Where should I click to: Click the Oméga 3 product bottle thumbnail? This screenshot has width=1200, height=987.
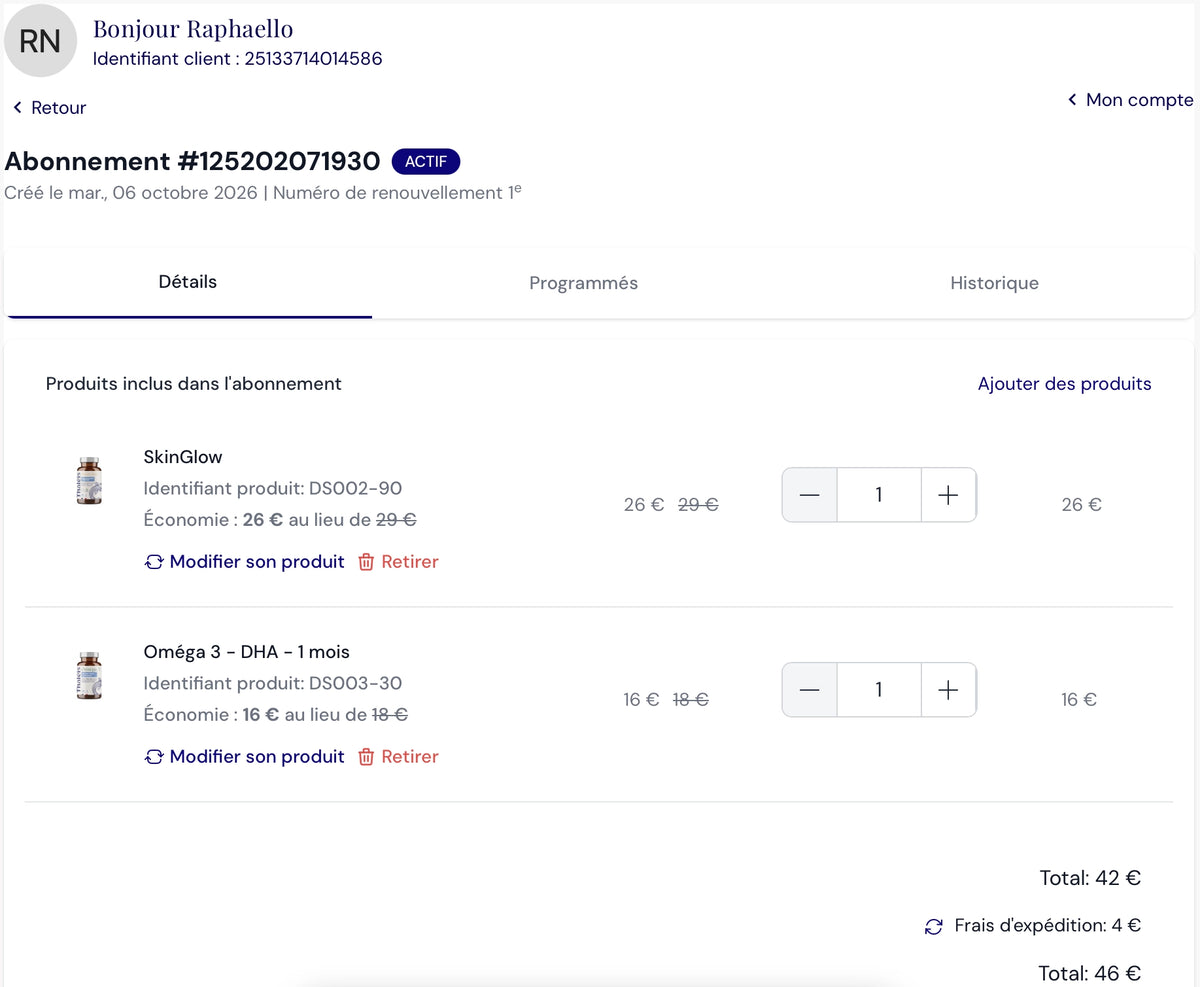point(89,675)
